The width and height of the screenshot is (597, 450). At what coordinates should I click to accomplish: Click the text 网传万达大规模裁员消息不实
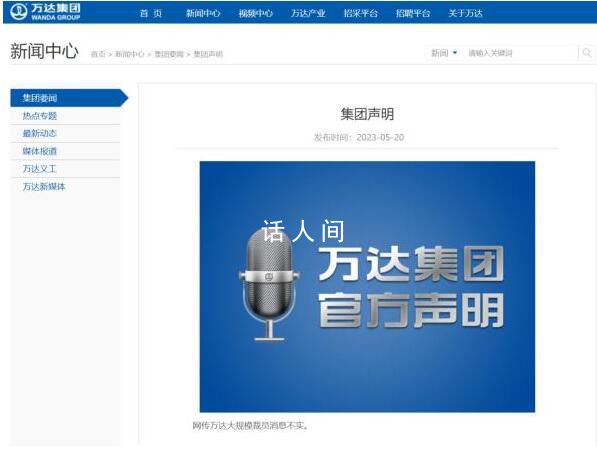click(x=250, y=425)
